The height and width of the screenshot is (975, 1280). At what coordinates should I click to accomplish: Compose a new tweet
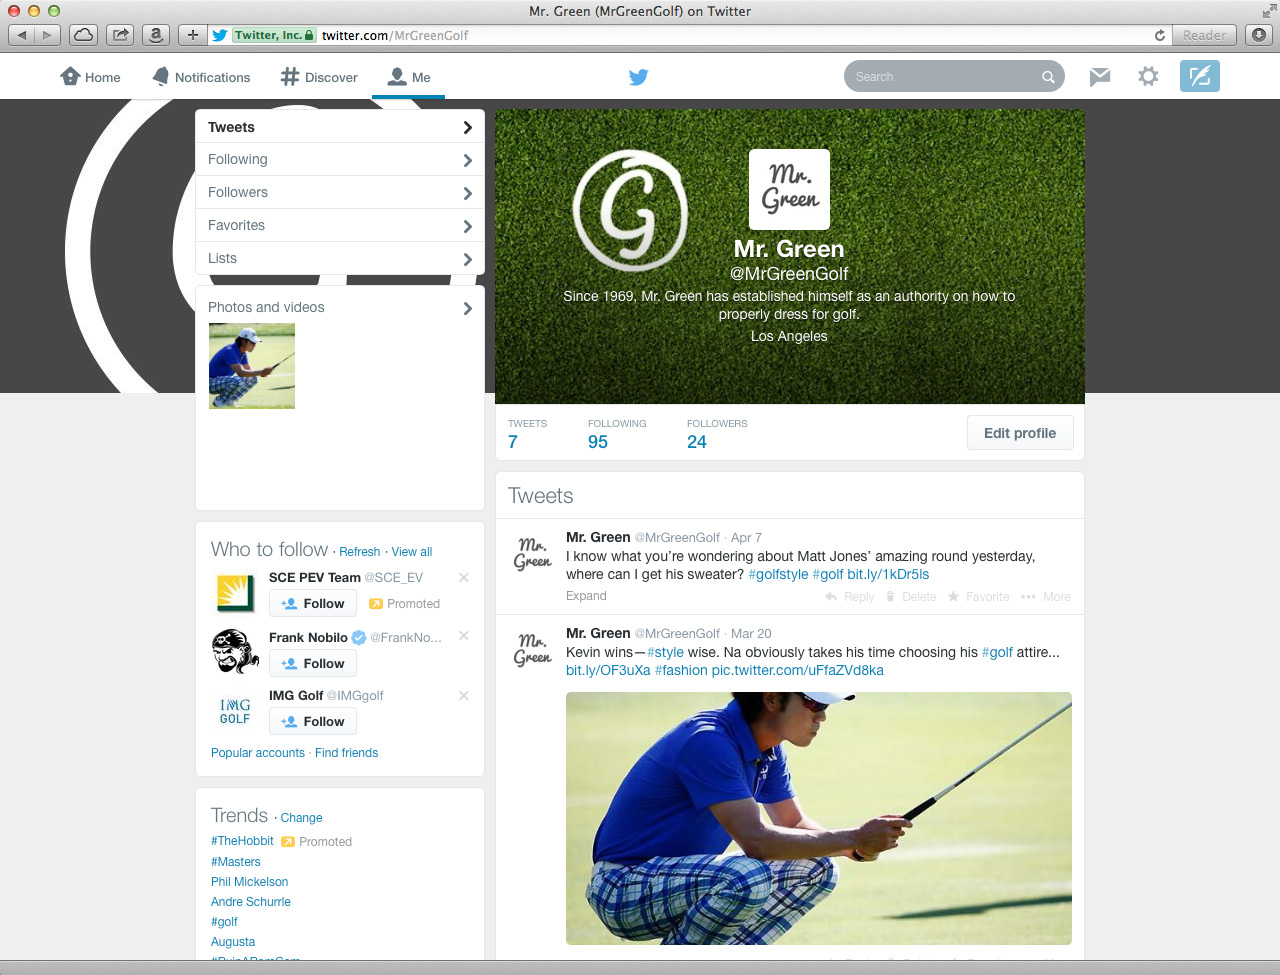pyautogui.click(x=1200, y=76)
